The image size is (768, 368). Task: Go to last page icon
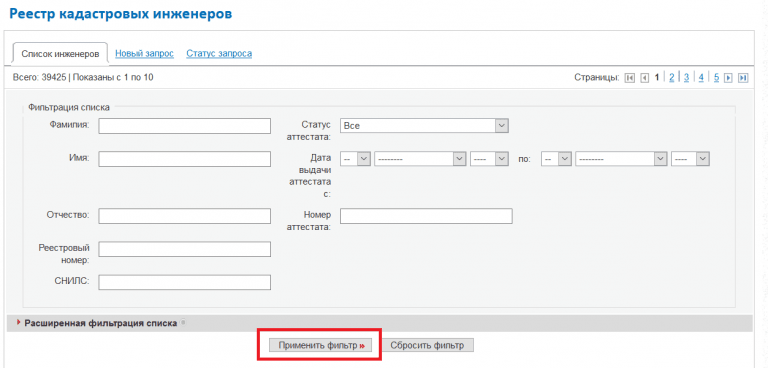coord(743,78)
